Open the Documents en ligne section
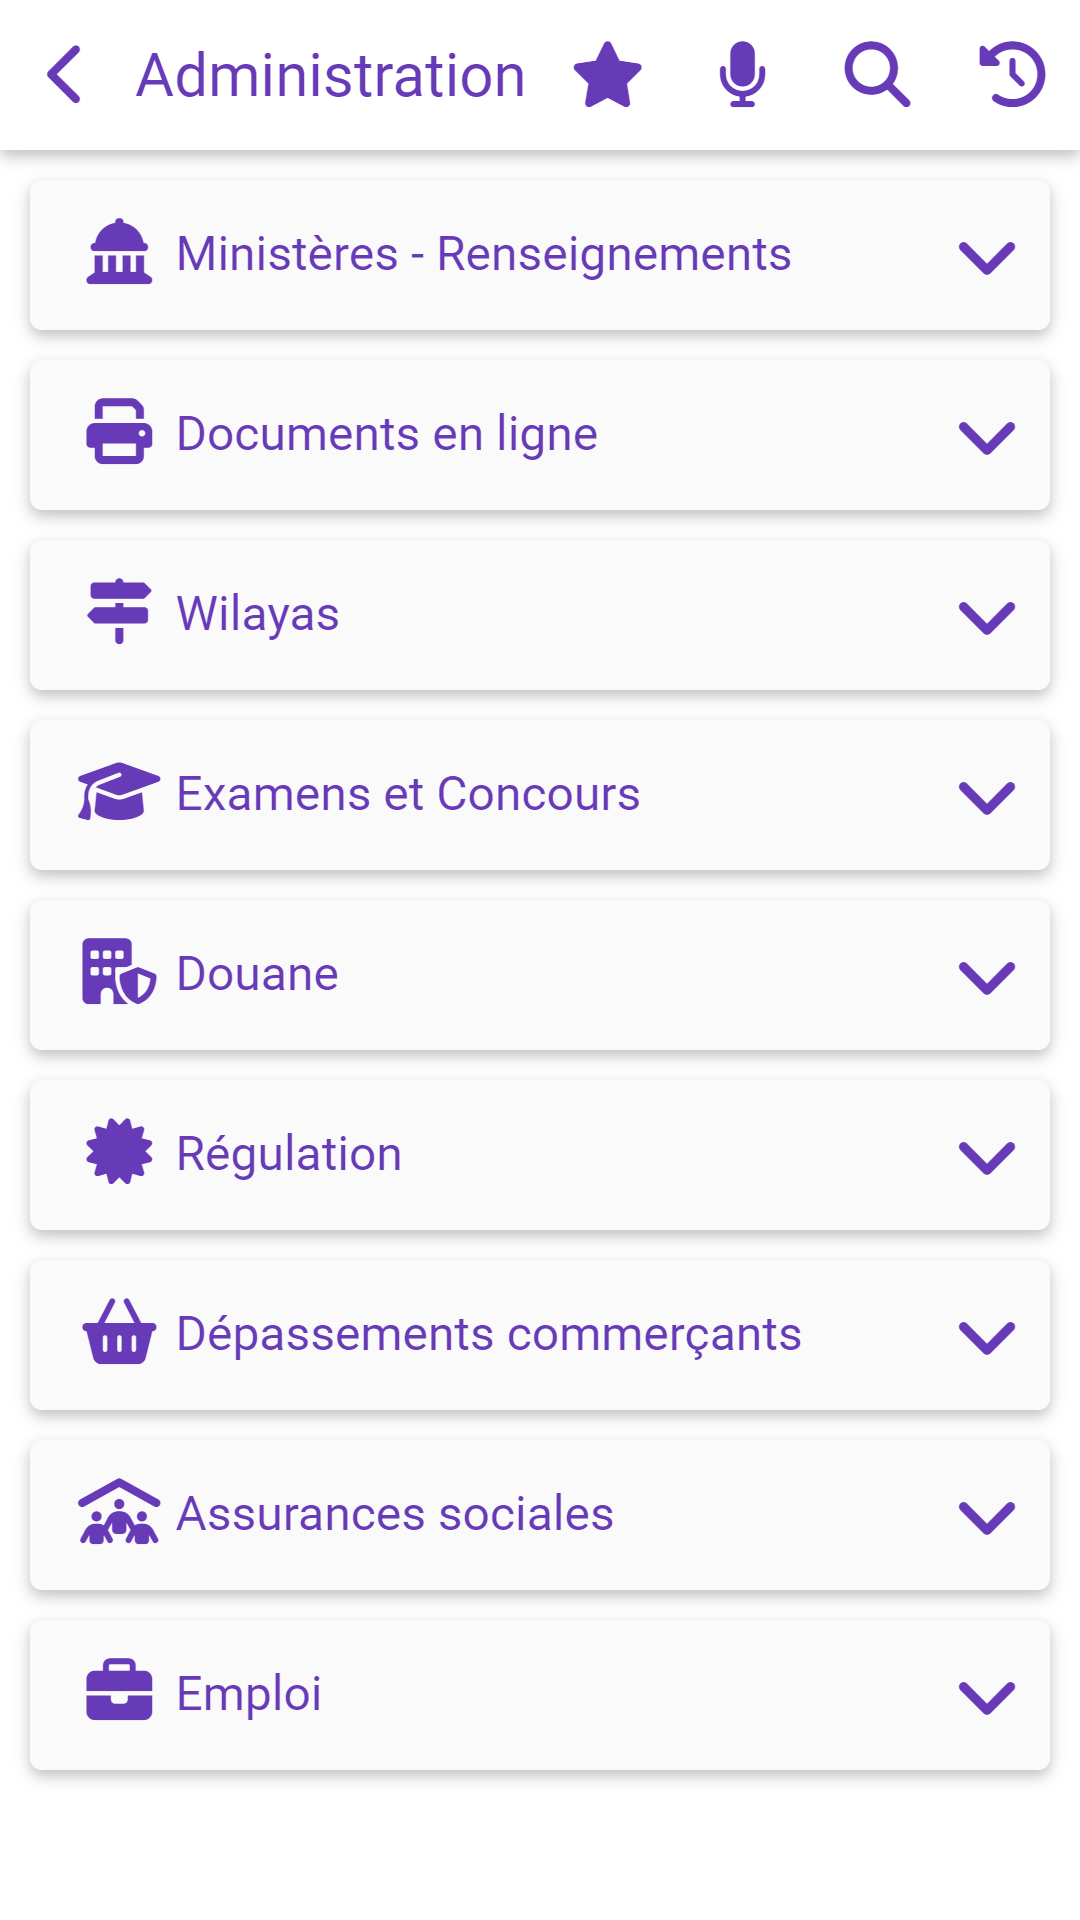The width and height of the screenshot is (1080, 1920). pos(387,435)
